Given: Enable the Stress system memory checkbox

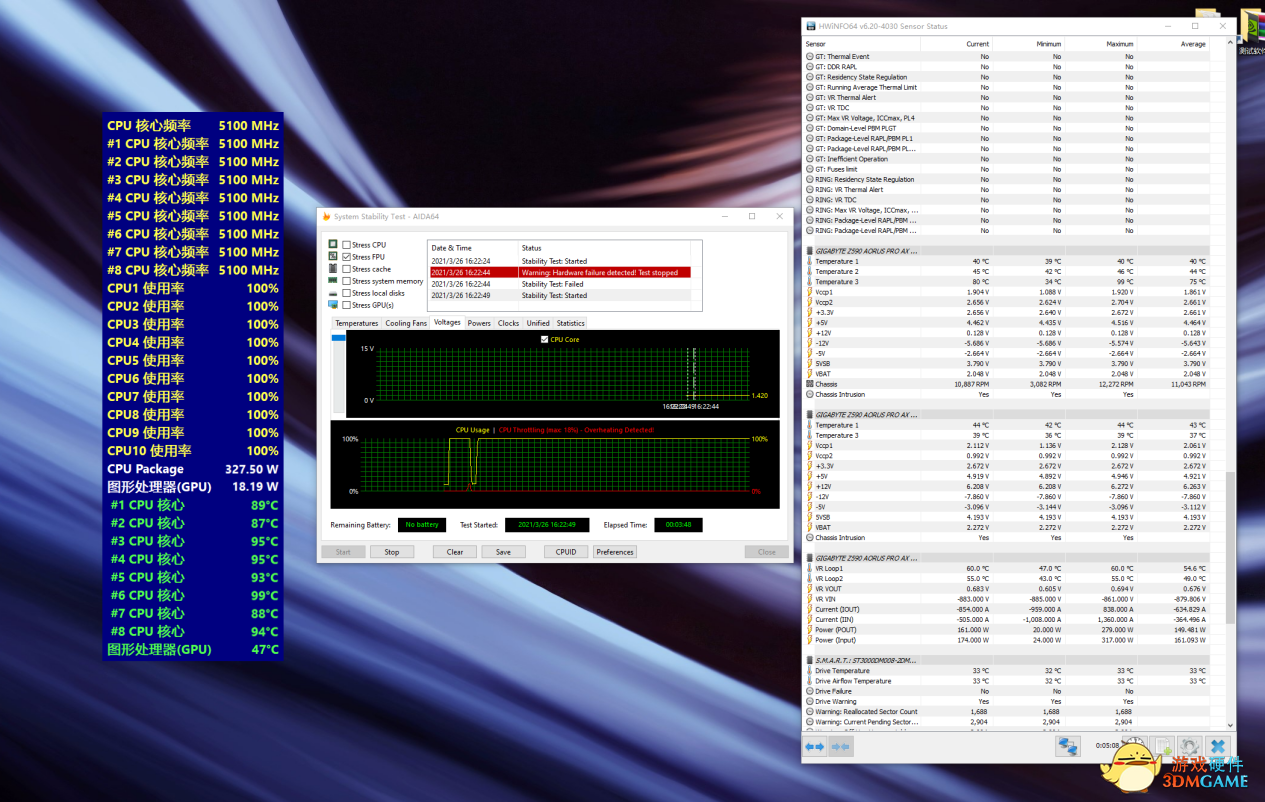Looking at the screenshot, I should (346, 281).
